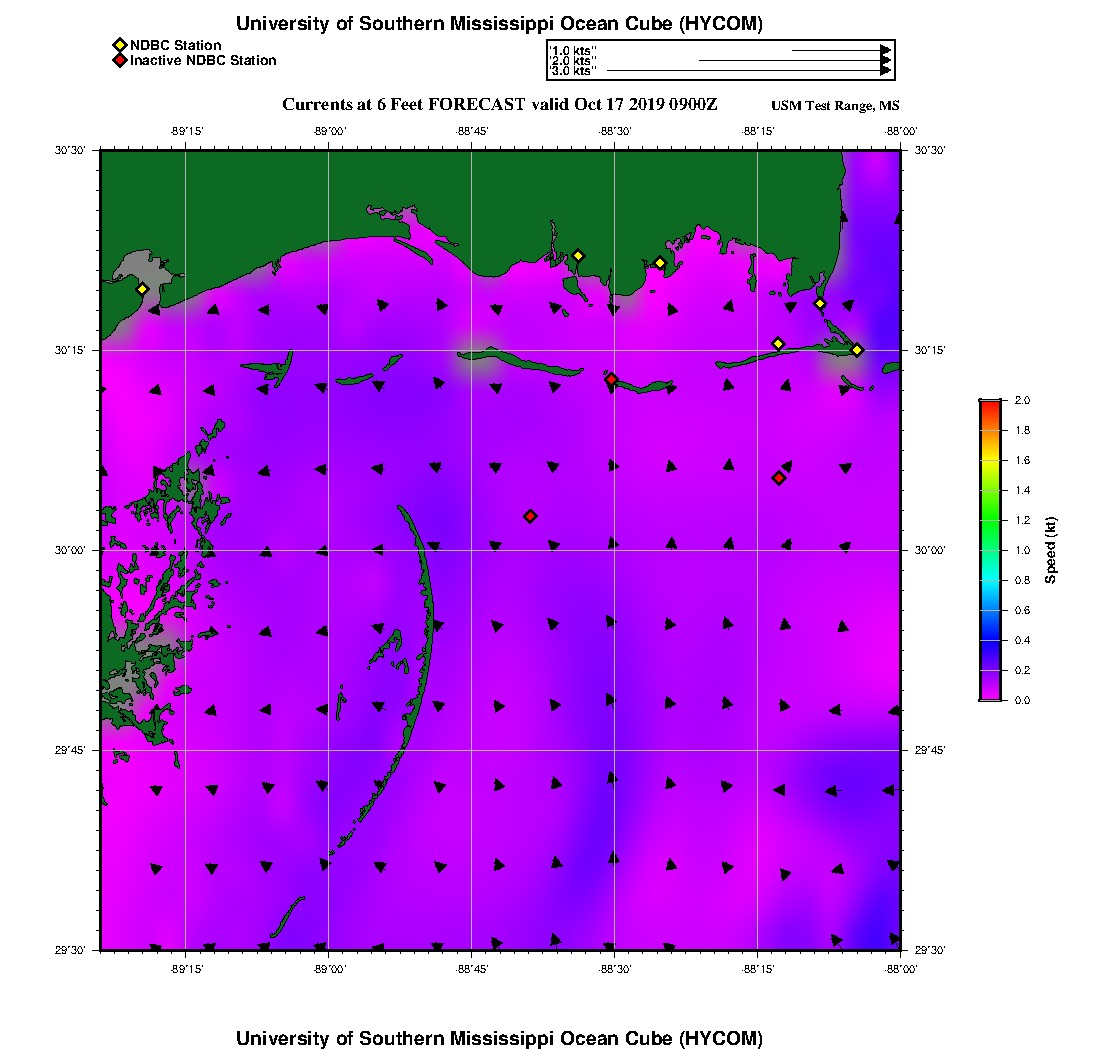Screen dimensions: 1100x1050
Task: Click the bottom '-89°00'' longitude axis label
Action: coord(329,969)
